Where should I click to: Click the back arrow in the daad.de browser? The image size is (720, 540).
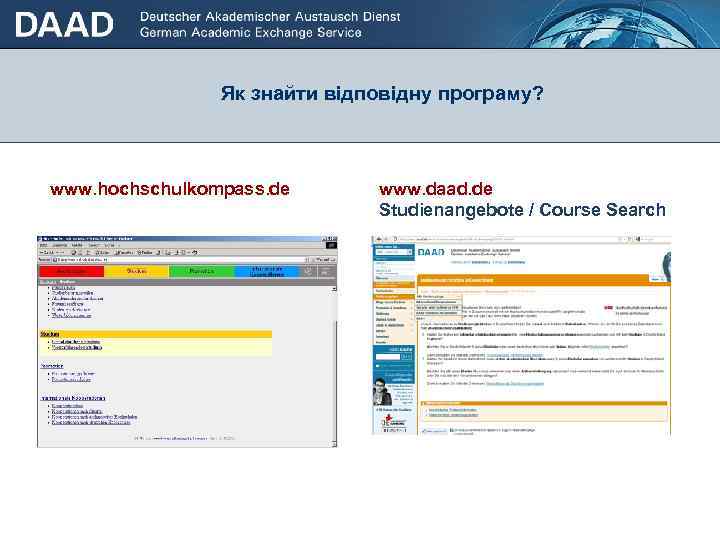[x=379, y=239]
